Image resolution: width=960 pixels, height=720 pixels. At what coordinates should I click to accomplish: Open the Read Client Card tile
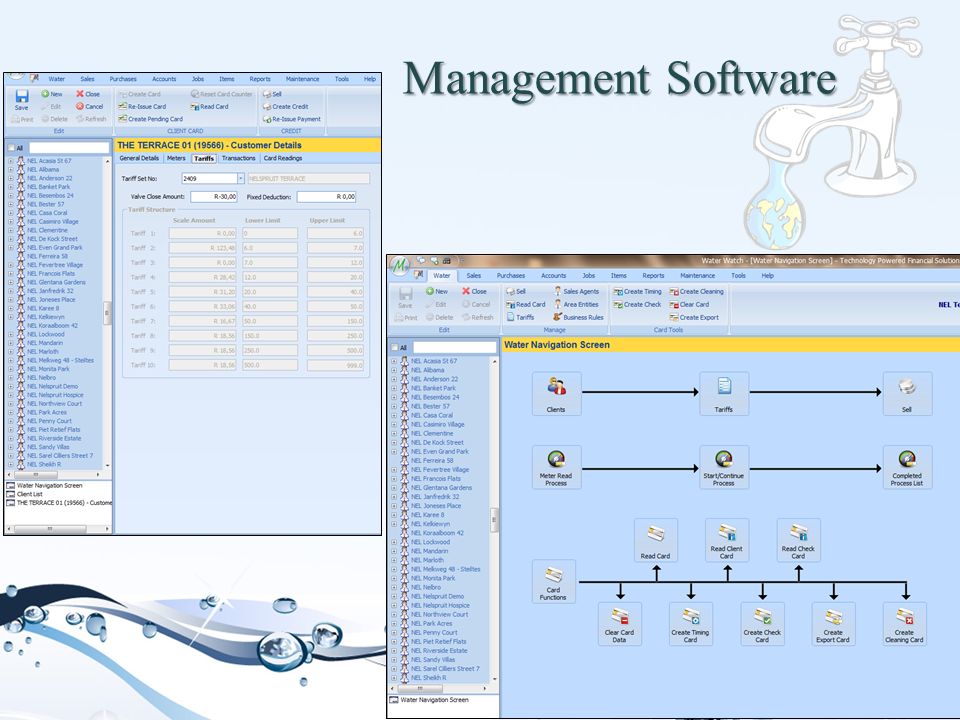tap(727, 540)
